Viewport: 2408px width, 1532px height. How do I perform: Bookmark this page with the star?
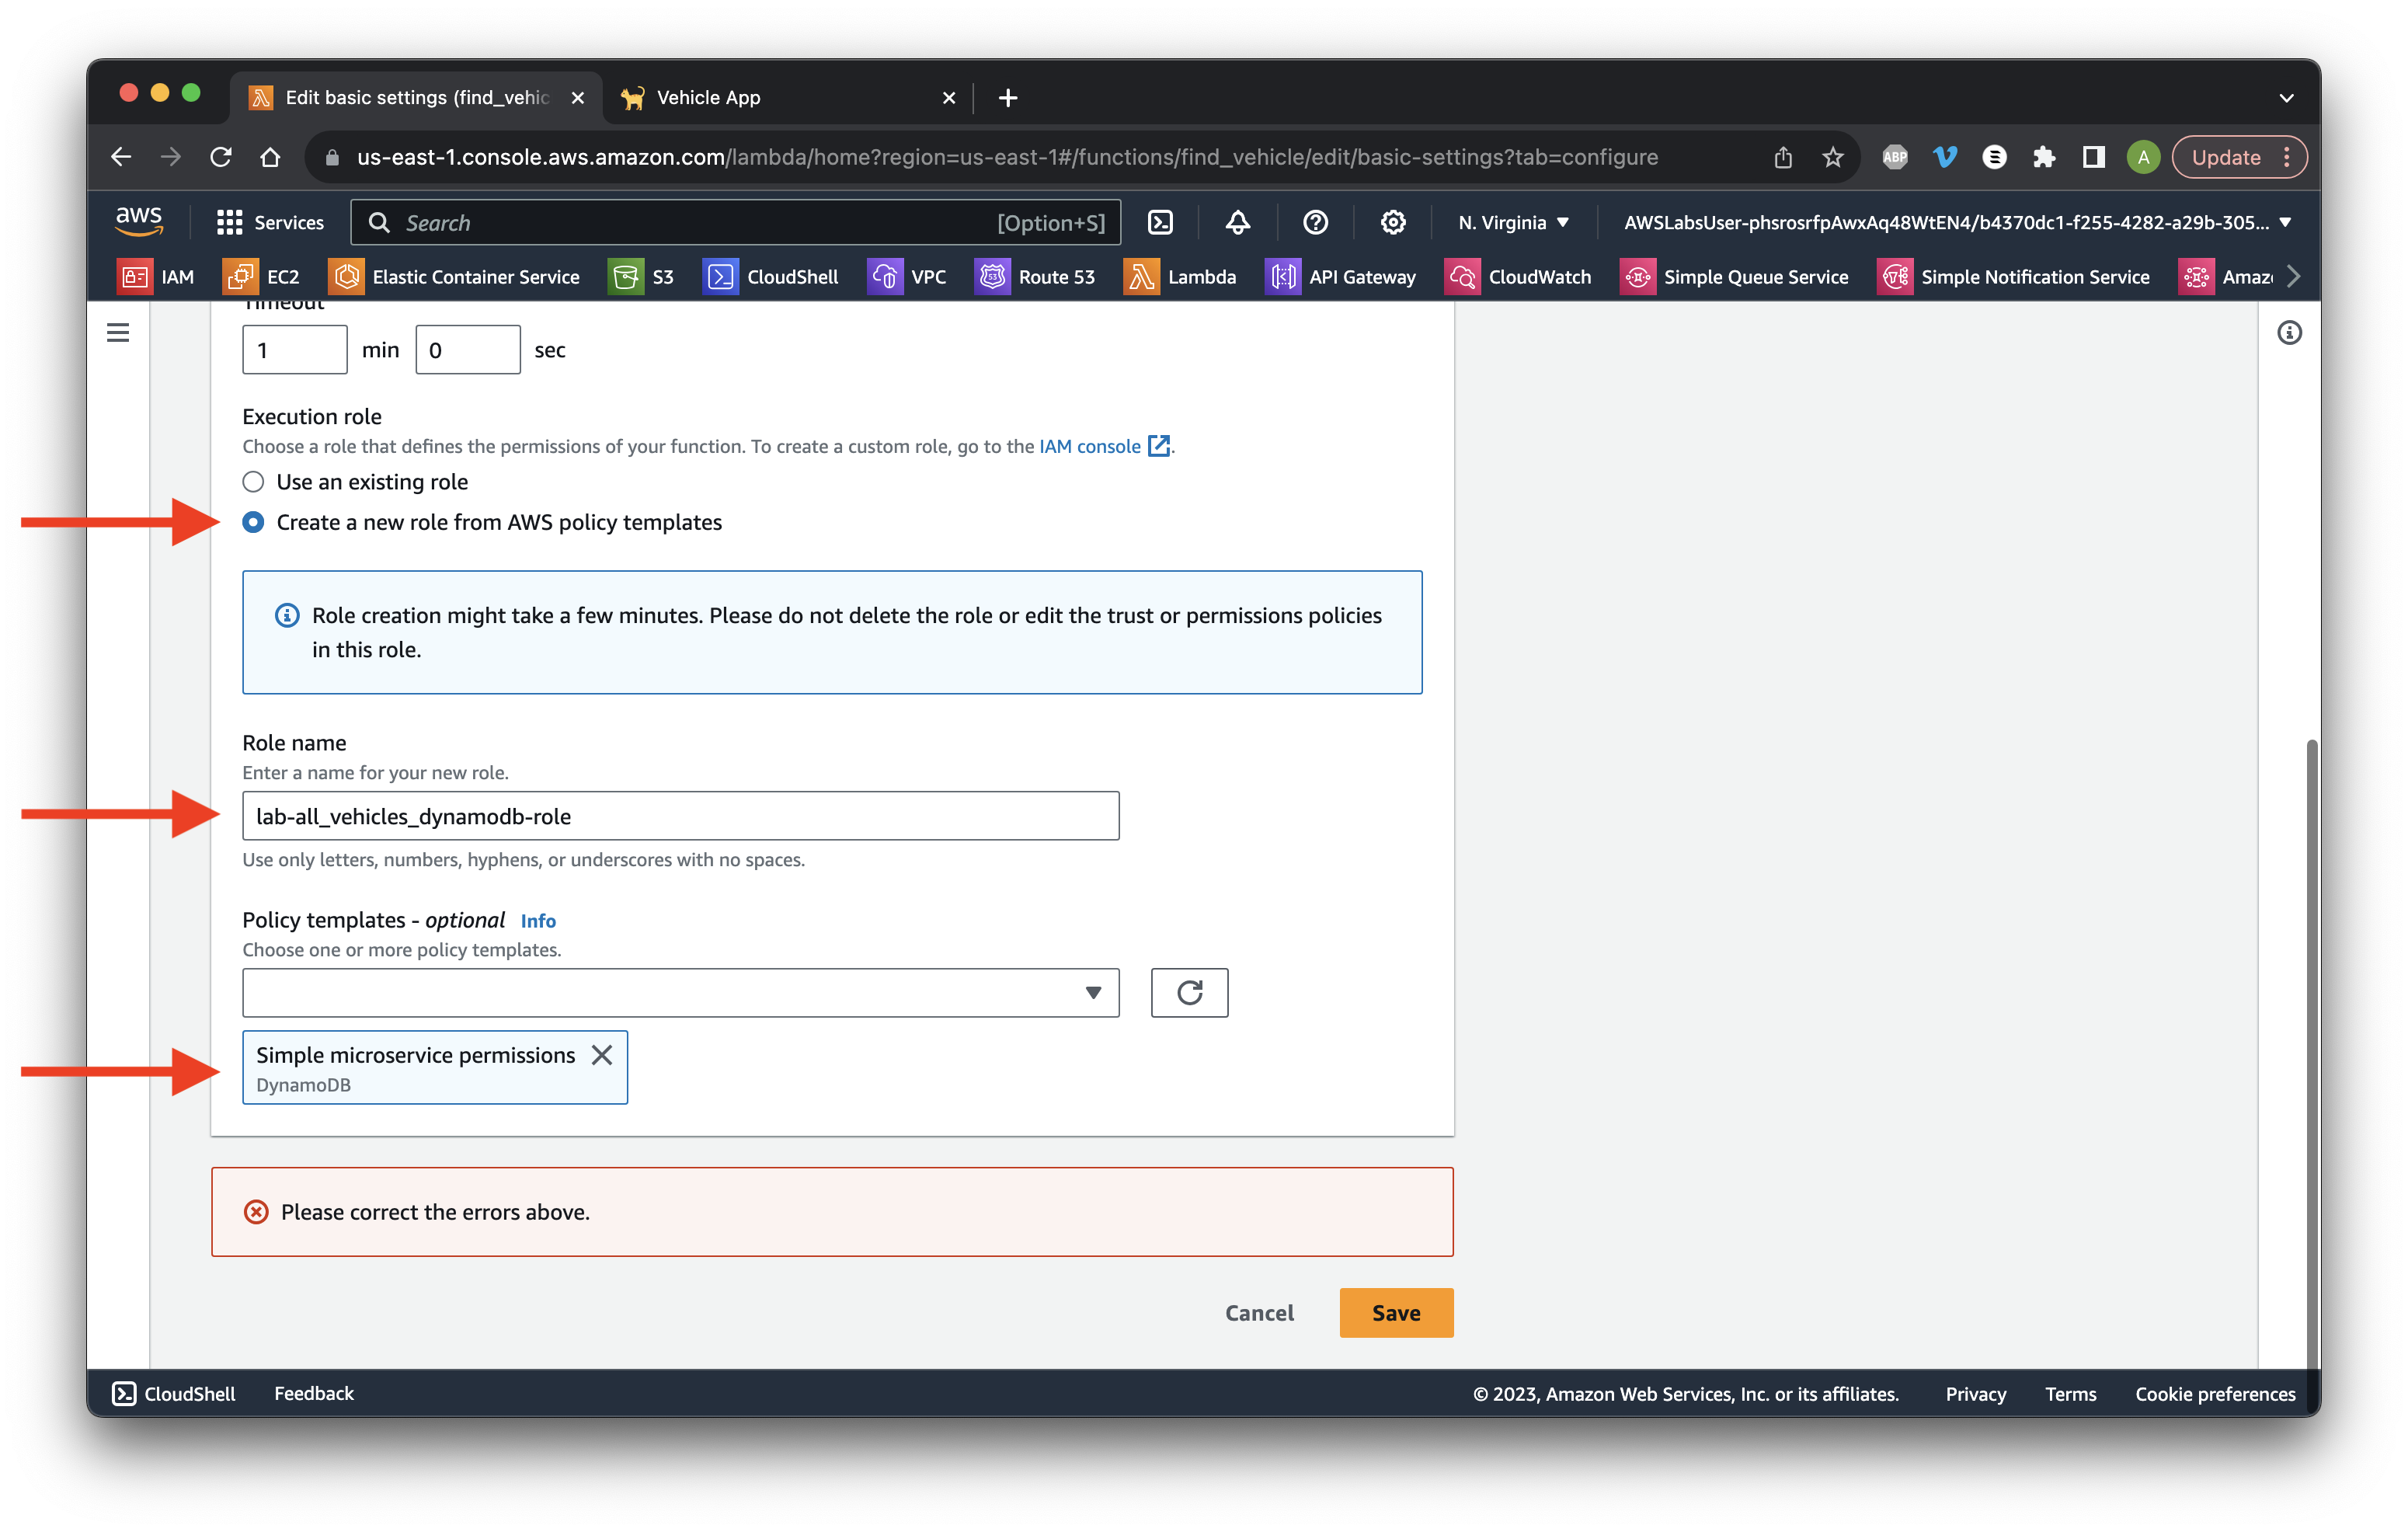click(1832, 157)
